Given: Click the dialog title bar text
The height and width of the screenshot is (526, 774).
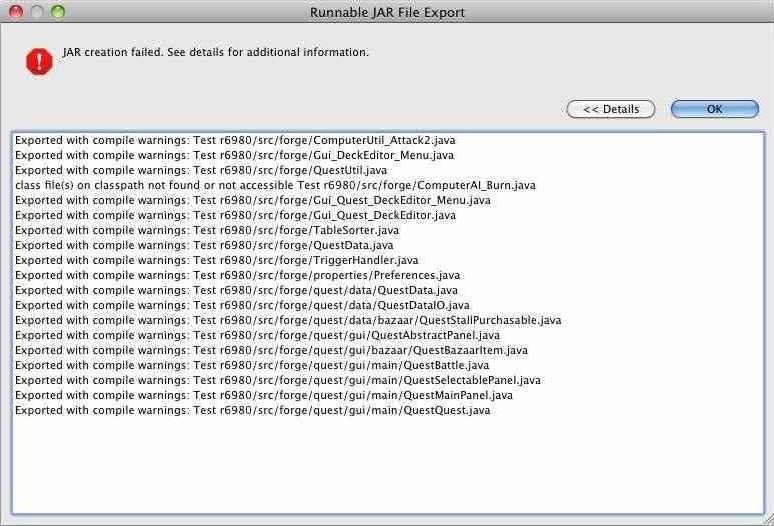Looking at the screenshot, I should [387, 12].
